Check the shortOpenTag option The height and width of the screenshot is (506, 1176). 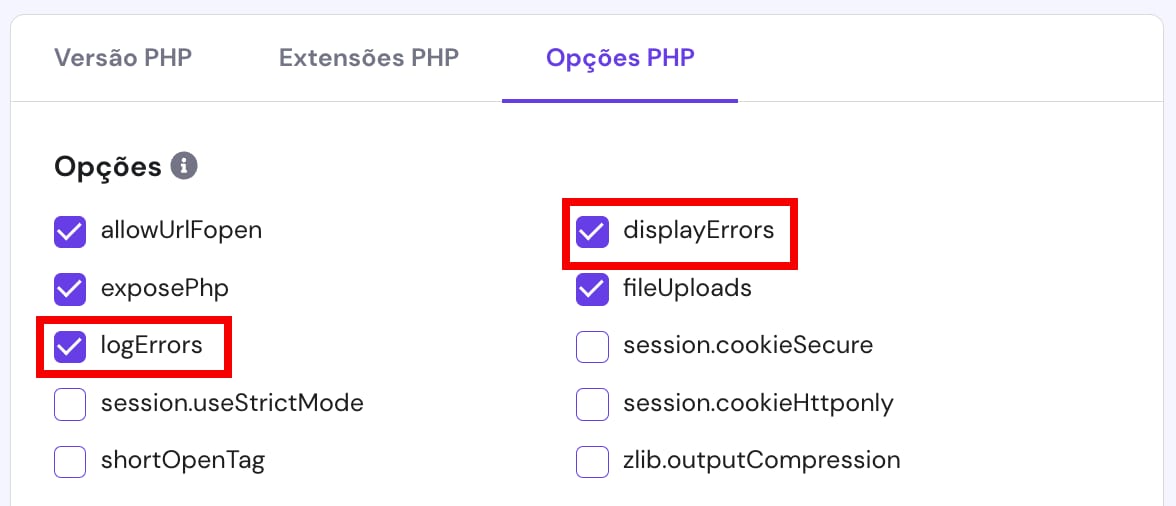[x=70, y=462]
